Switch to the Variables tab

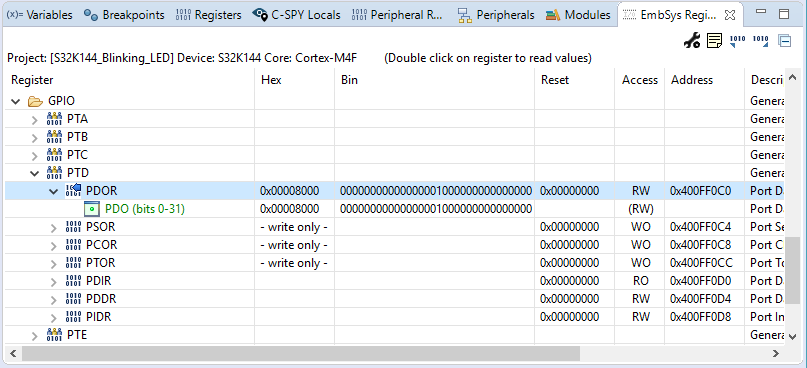(x=40, y=15)
